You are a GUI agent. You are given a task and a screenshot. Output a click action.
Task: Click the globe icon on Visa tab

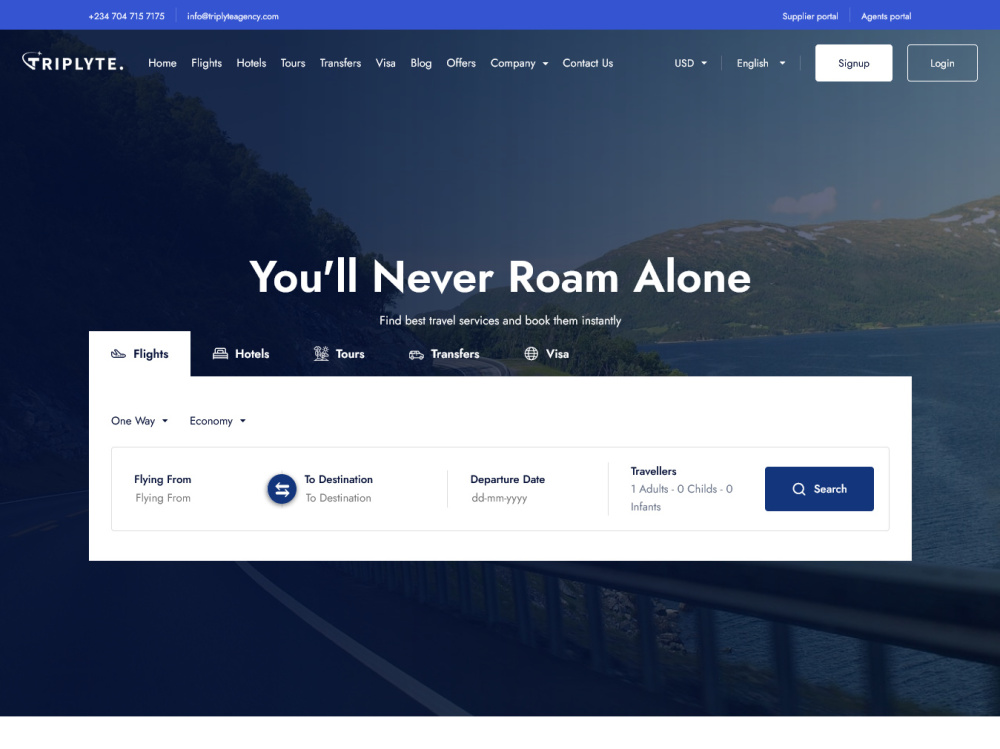pos(531,354)
